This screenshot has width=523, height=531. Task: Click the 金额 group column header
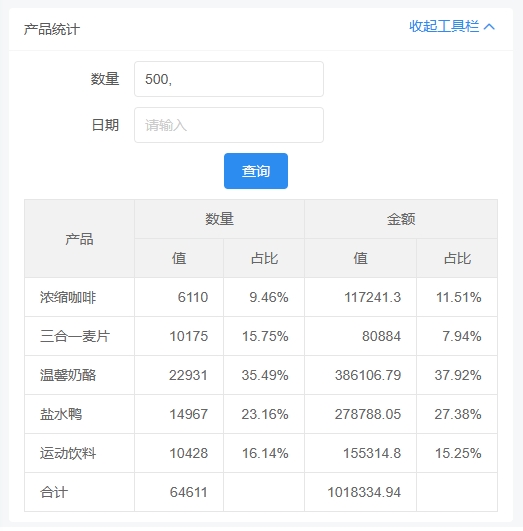pyautogui.click(x=401, y=219)
